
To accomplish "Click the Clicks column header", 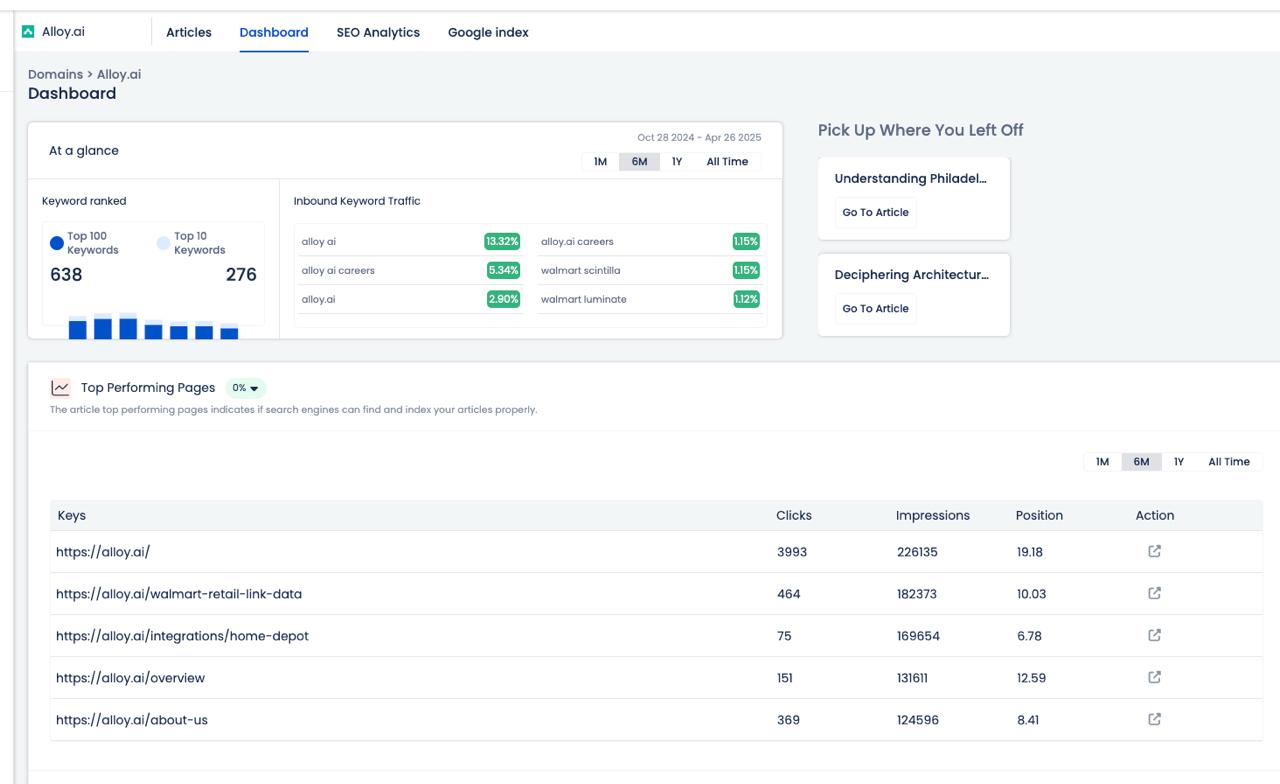I will (794, 515).
